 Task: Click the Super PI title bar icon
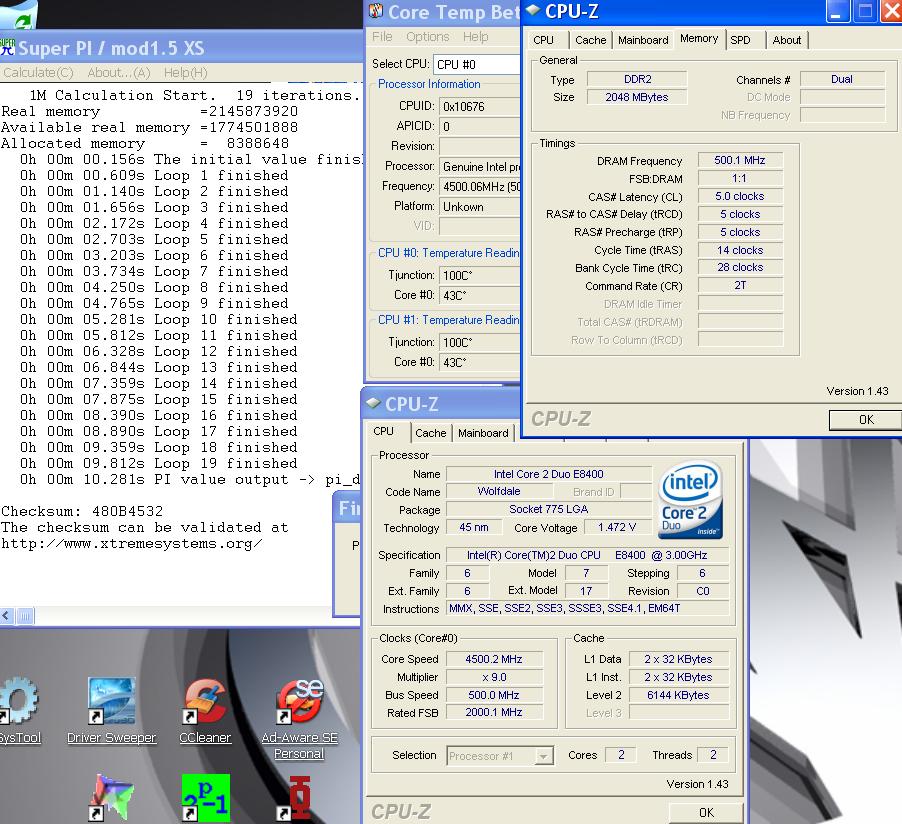tap(7, 47)
